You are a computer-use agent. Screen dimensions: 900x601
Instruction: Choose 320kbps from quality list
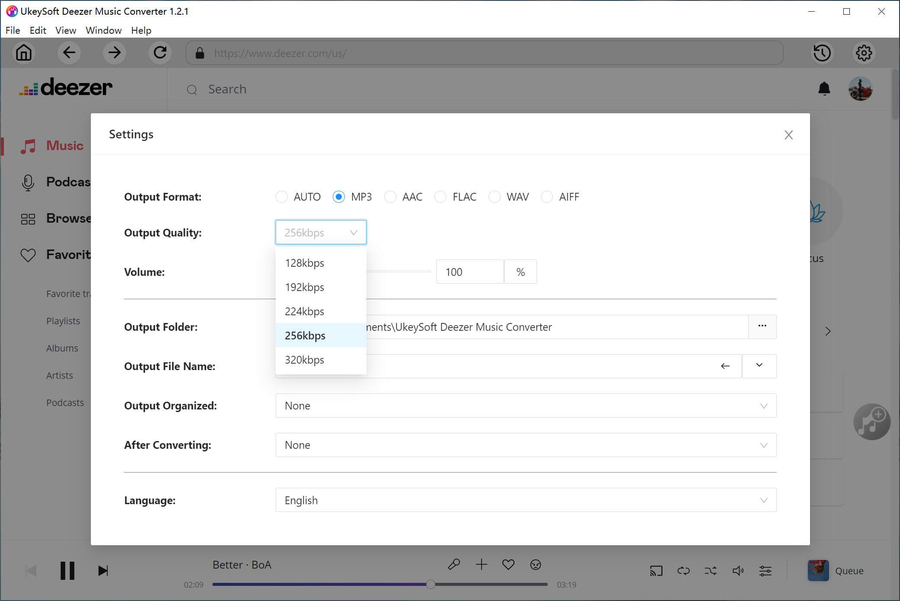coord(305,360)
